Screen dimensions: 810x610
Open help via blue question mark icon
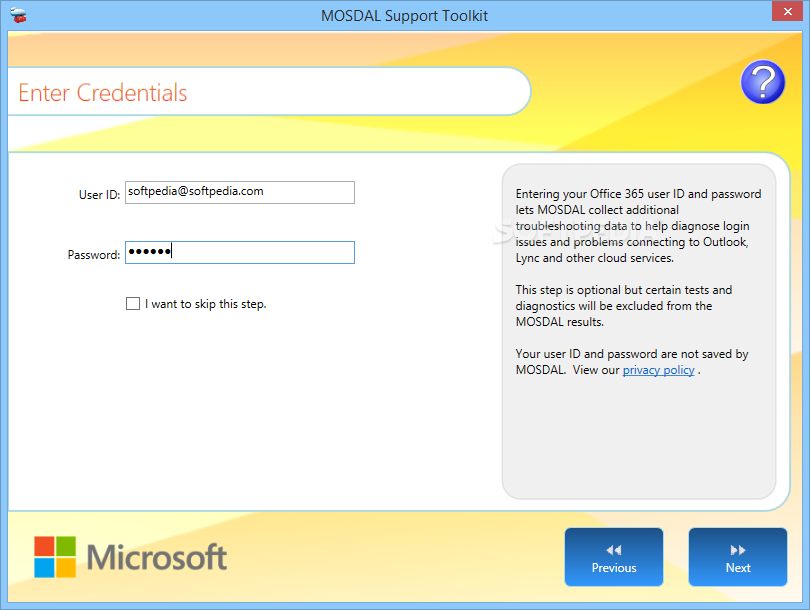[762, 82]
